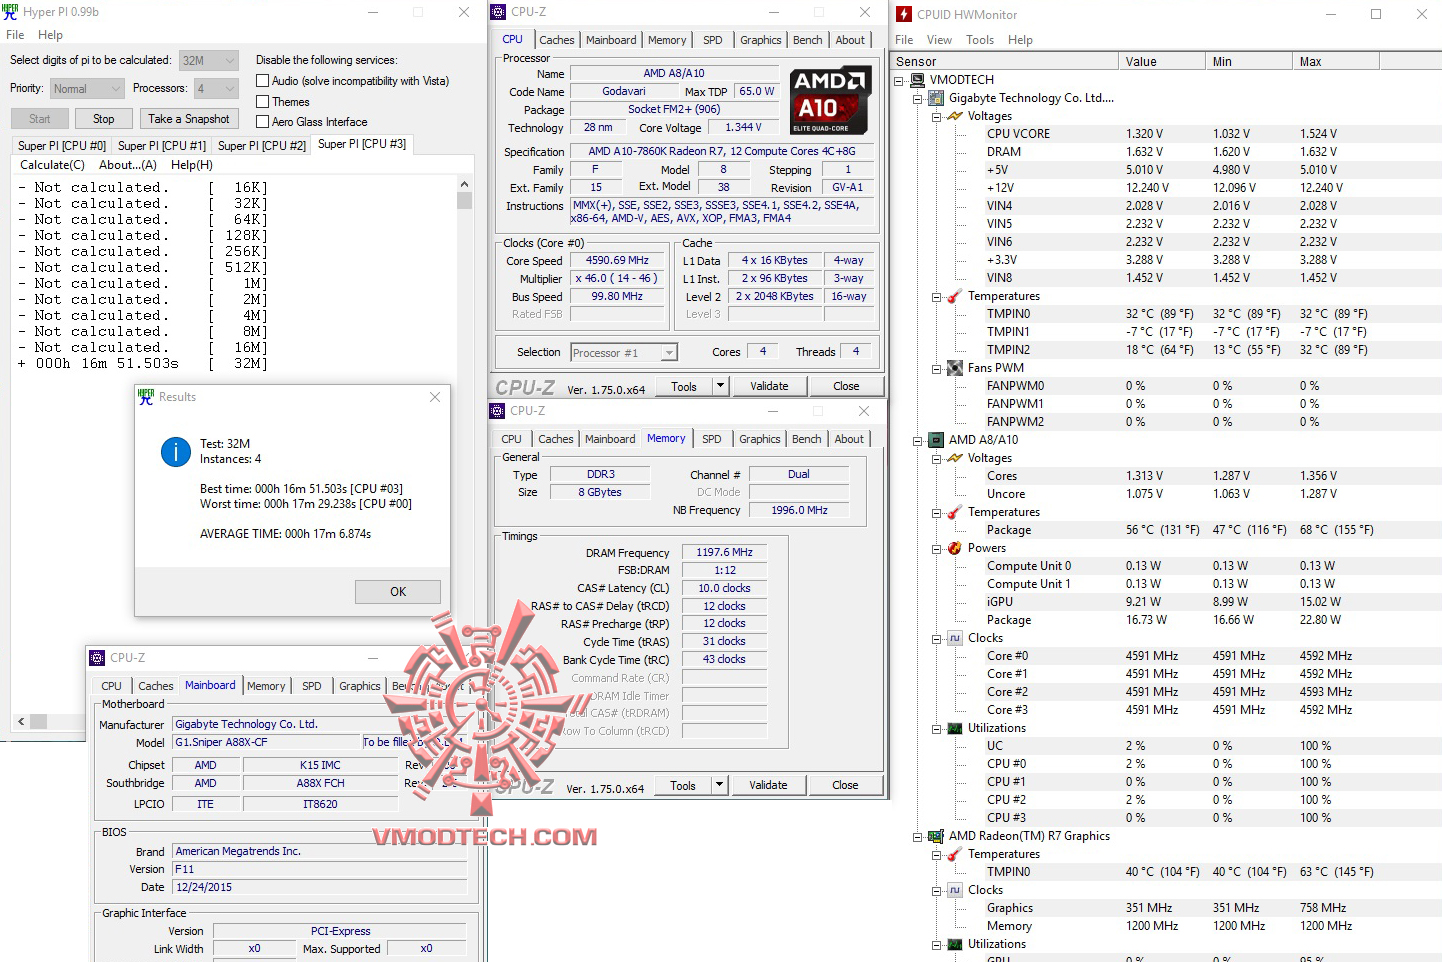Open Tools dropdown arrow in top CPU-Z window

click(x=719, y=386)
